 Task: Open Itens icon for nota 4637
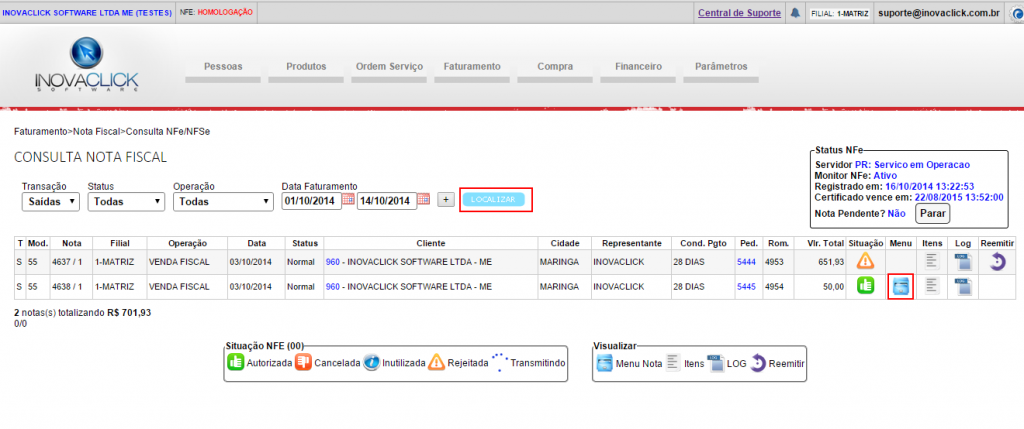[931, 261]
